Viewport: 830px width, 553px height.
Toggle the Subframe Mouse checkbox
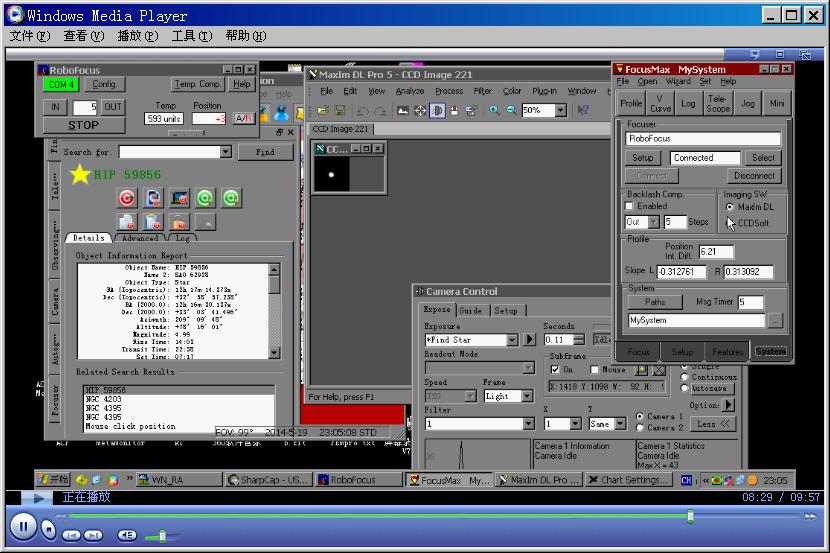pos(594,369)
